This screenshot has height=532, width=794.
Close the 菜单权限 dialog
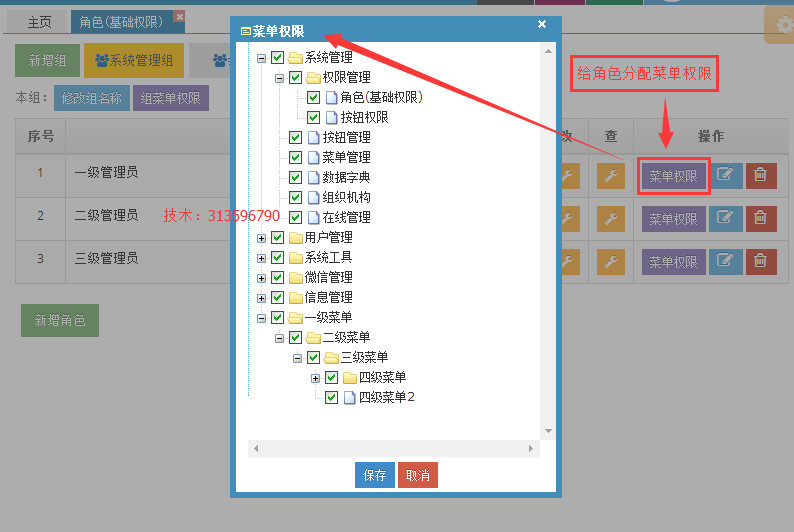542,24
